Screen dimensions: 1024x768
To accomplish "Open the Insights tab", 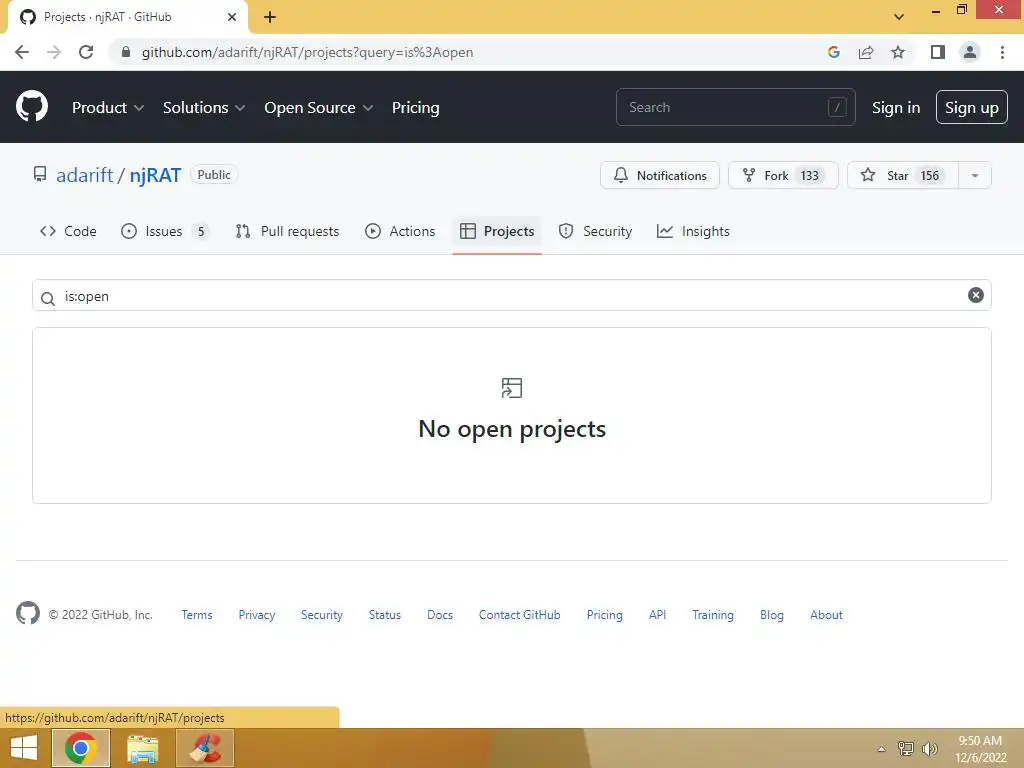I will point(693,231).
